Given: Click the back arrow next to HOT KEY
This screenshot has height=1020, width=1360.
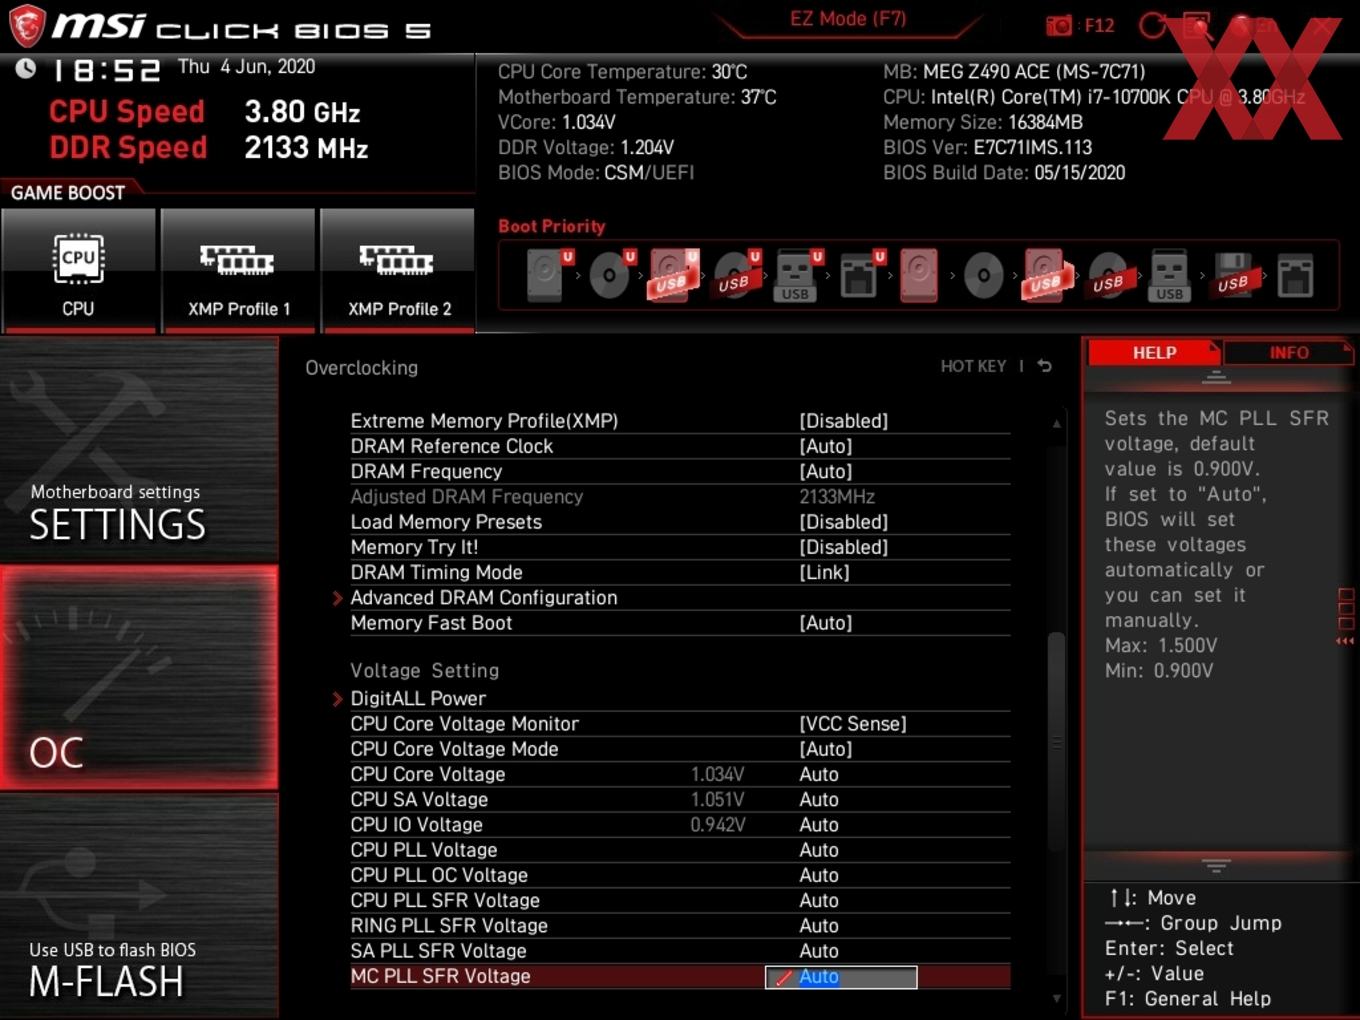Looking at the screenshot, I should coord(1044,366).
